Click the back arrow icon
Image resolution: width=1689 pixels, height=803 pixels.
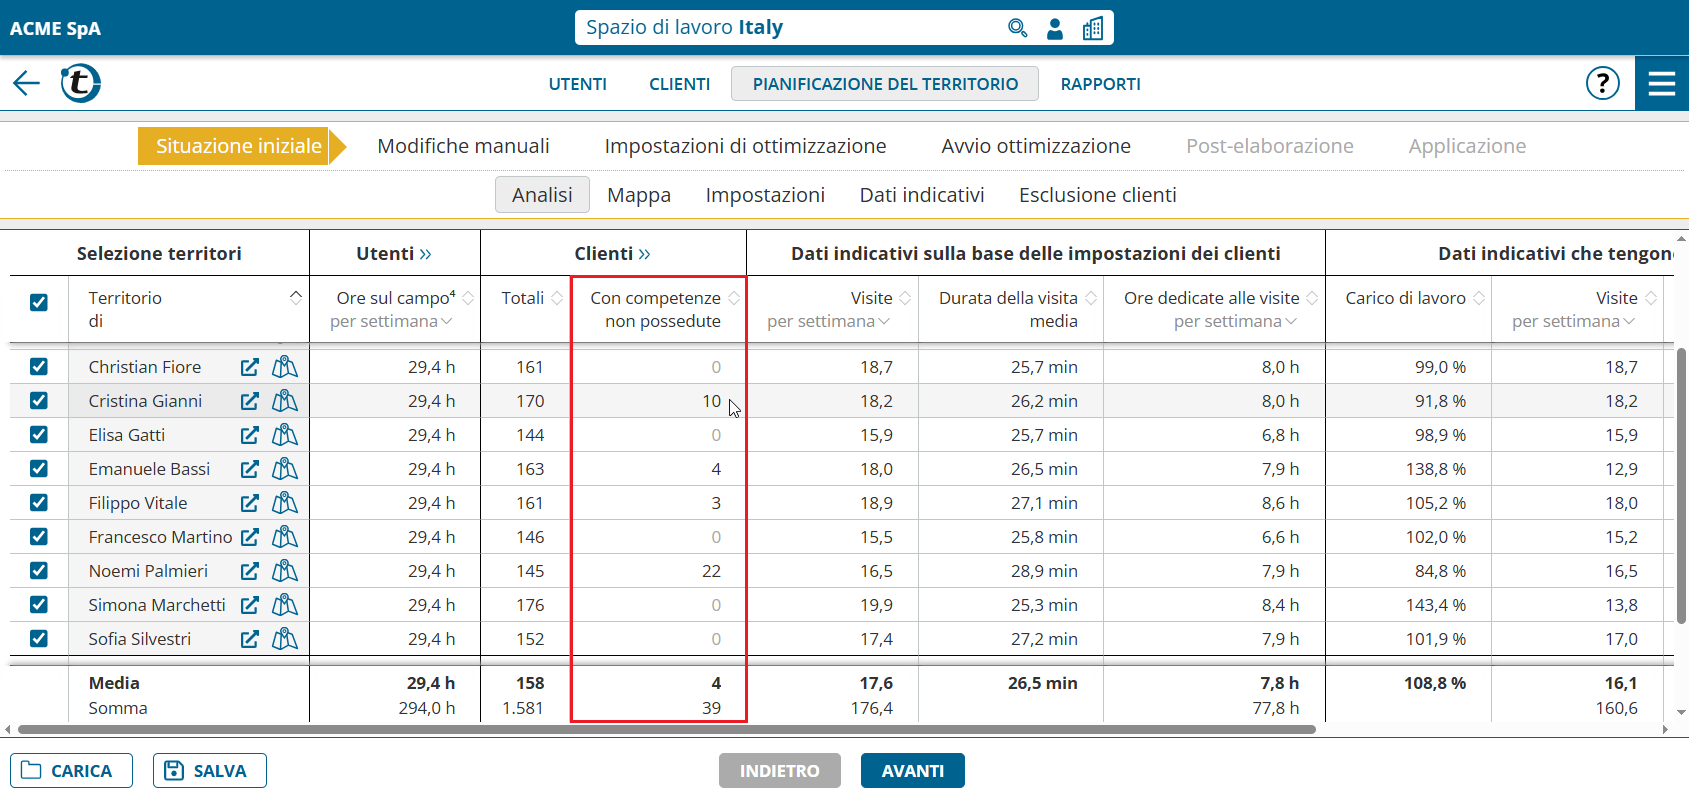[27, 83]
